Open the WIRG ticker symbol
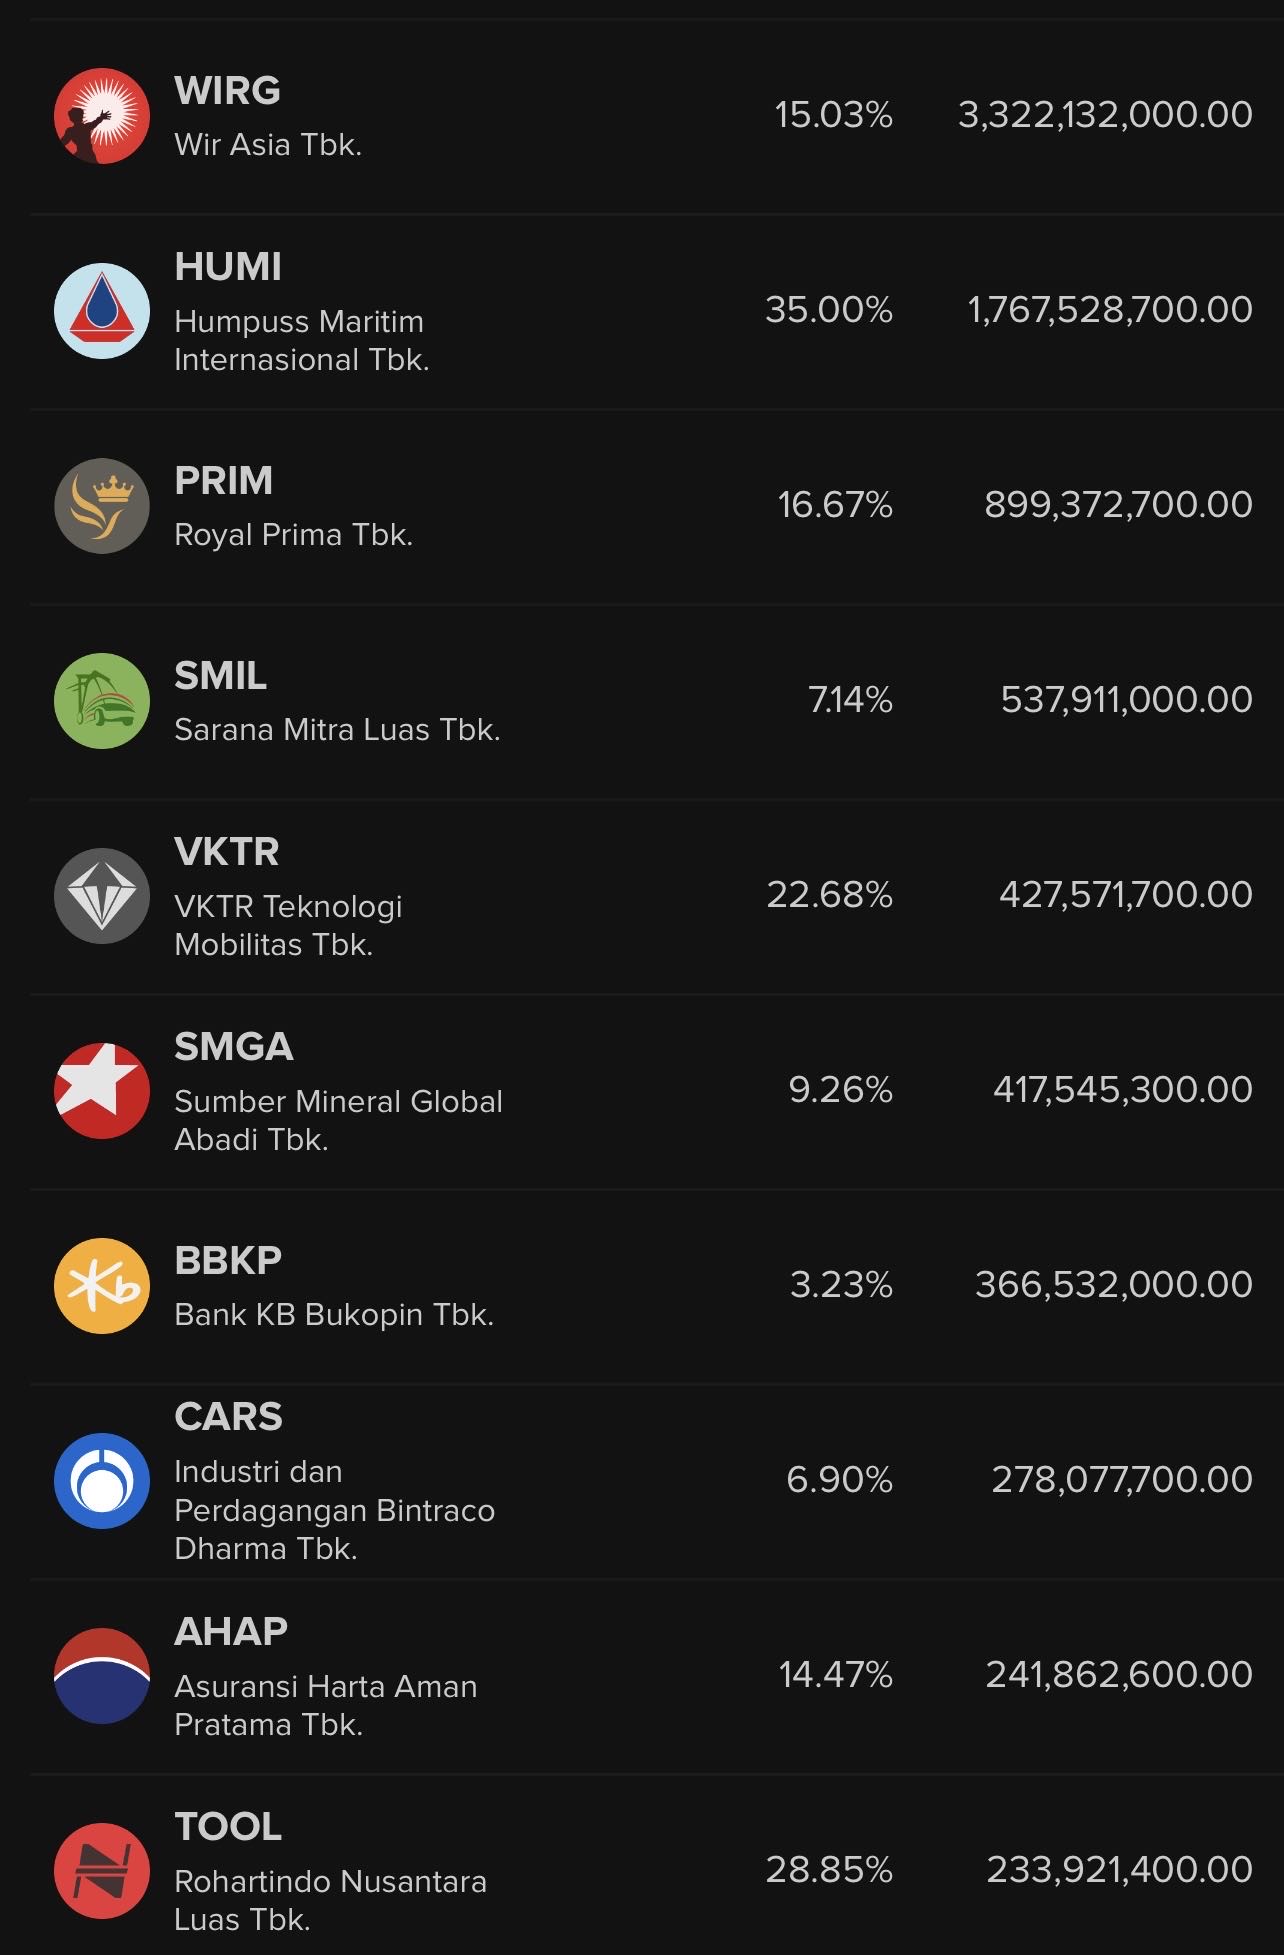 [228, 91]
